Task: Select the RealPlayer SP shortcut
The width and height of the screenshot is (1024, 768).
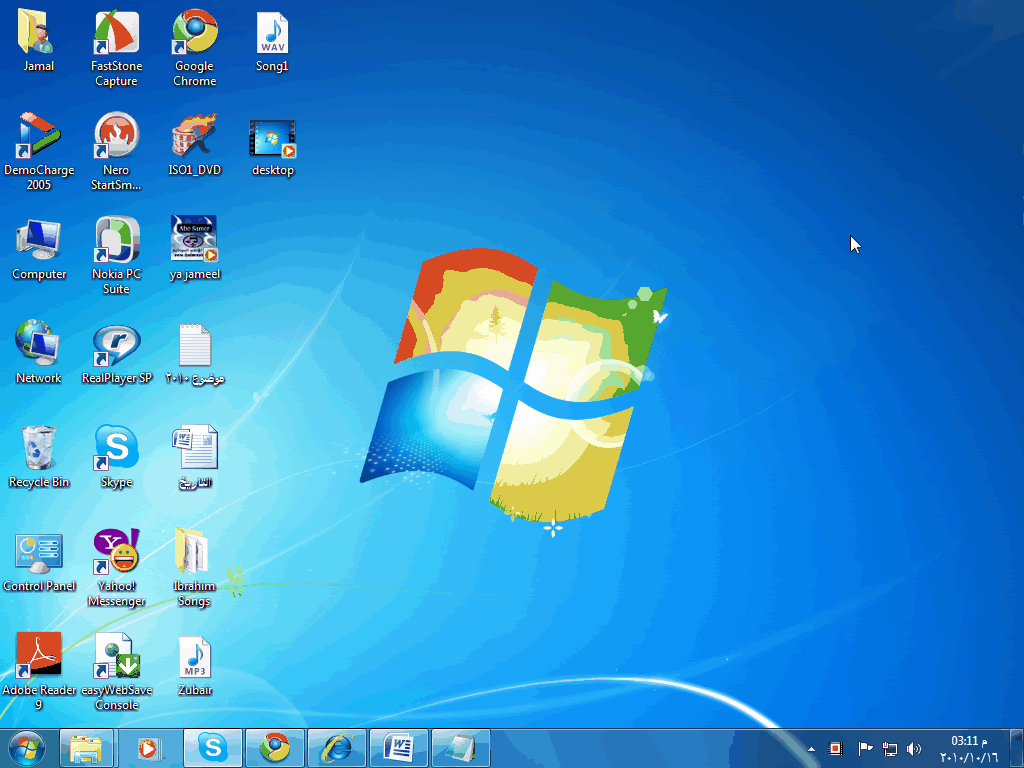Action: coord(117,345)
